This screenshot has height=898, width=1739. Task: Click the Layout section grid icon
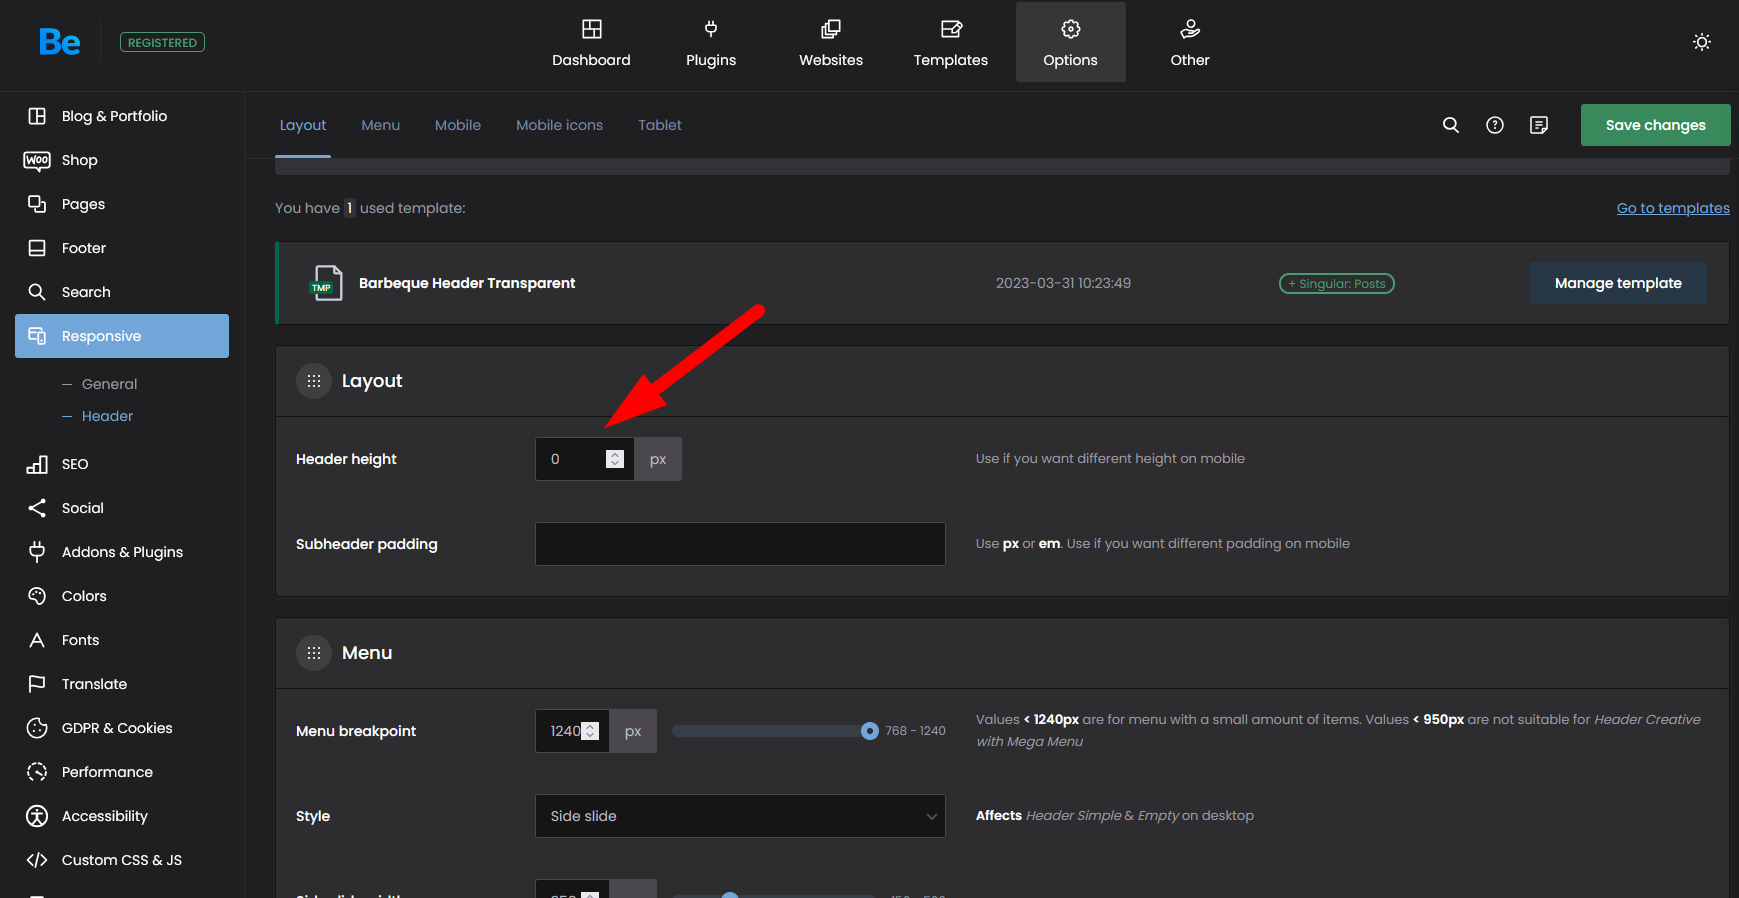(314, 381)
